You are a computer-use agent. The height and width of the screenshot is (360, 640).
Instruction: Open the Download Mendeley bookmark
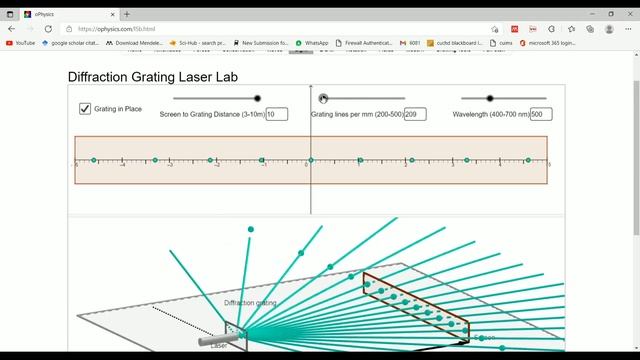point(134,43)
